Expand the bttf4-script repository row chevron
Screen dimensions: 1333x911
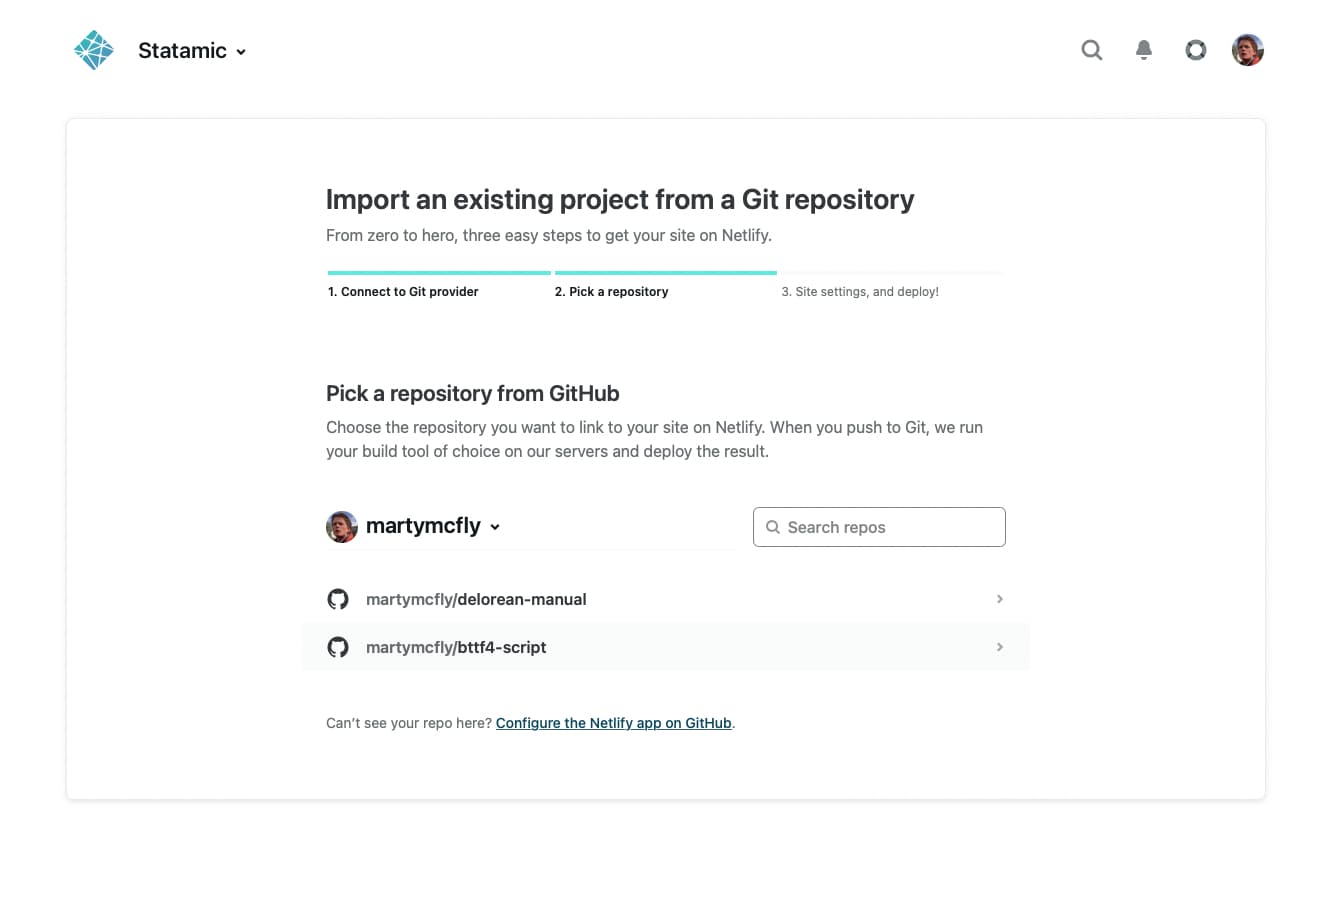(x=999, y=646)
